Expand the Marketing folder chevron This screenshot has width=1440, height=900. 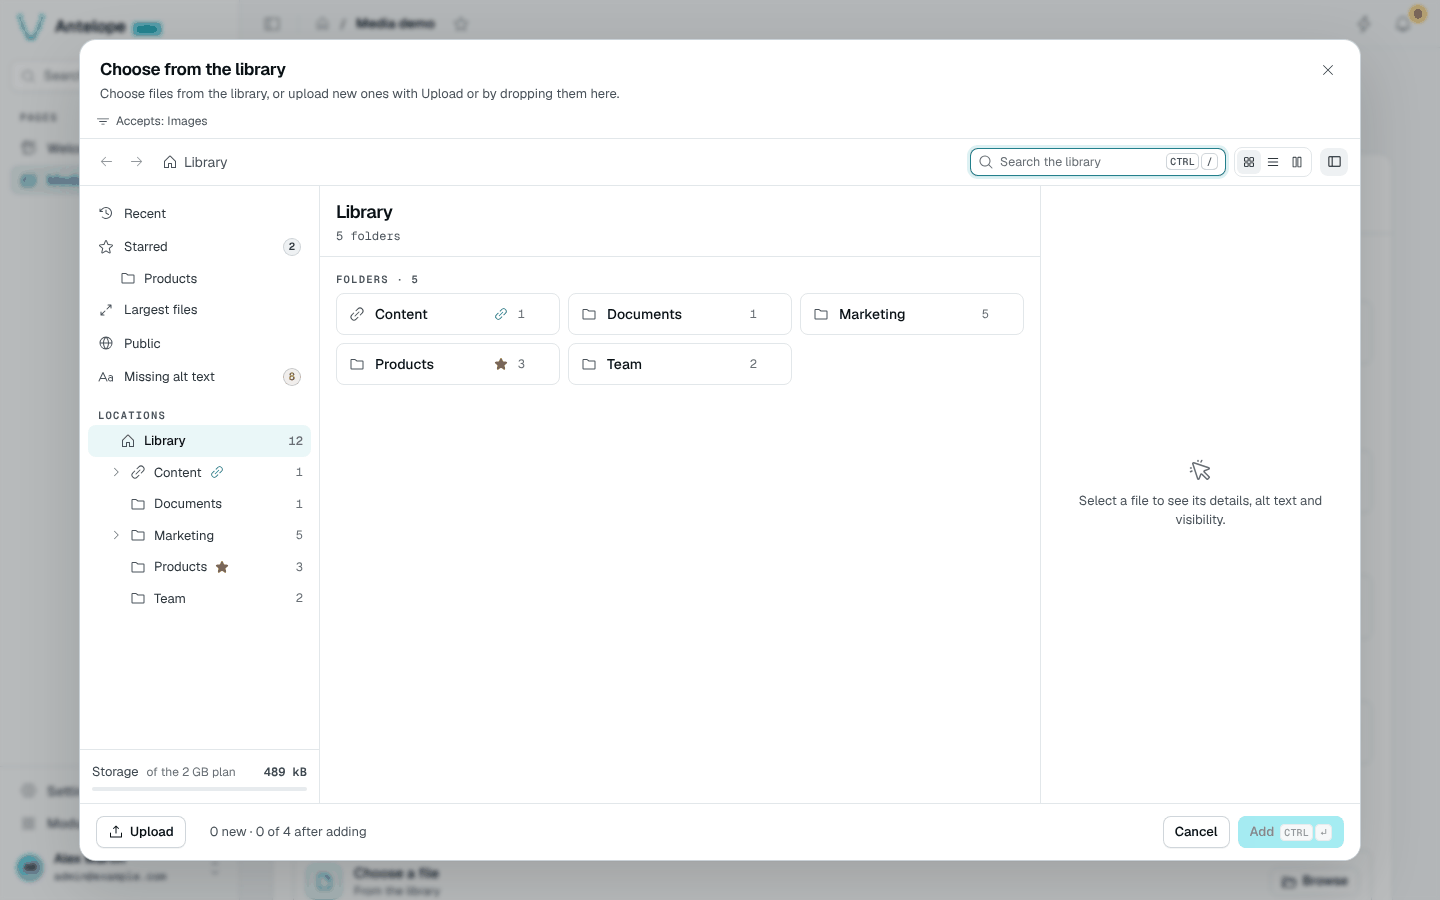click(x=116, y=535)
